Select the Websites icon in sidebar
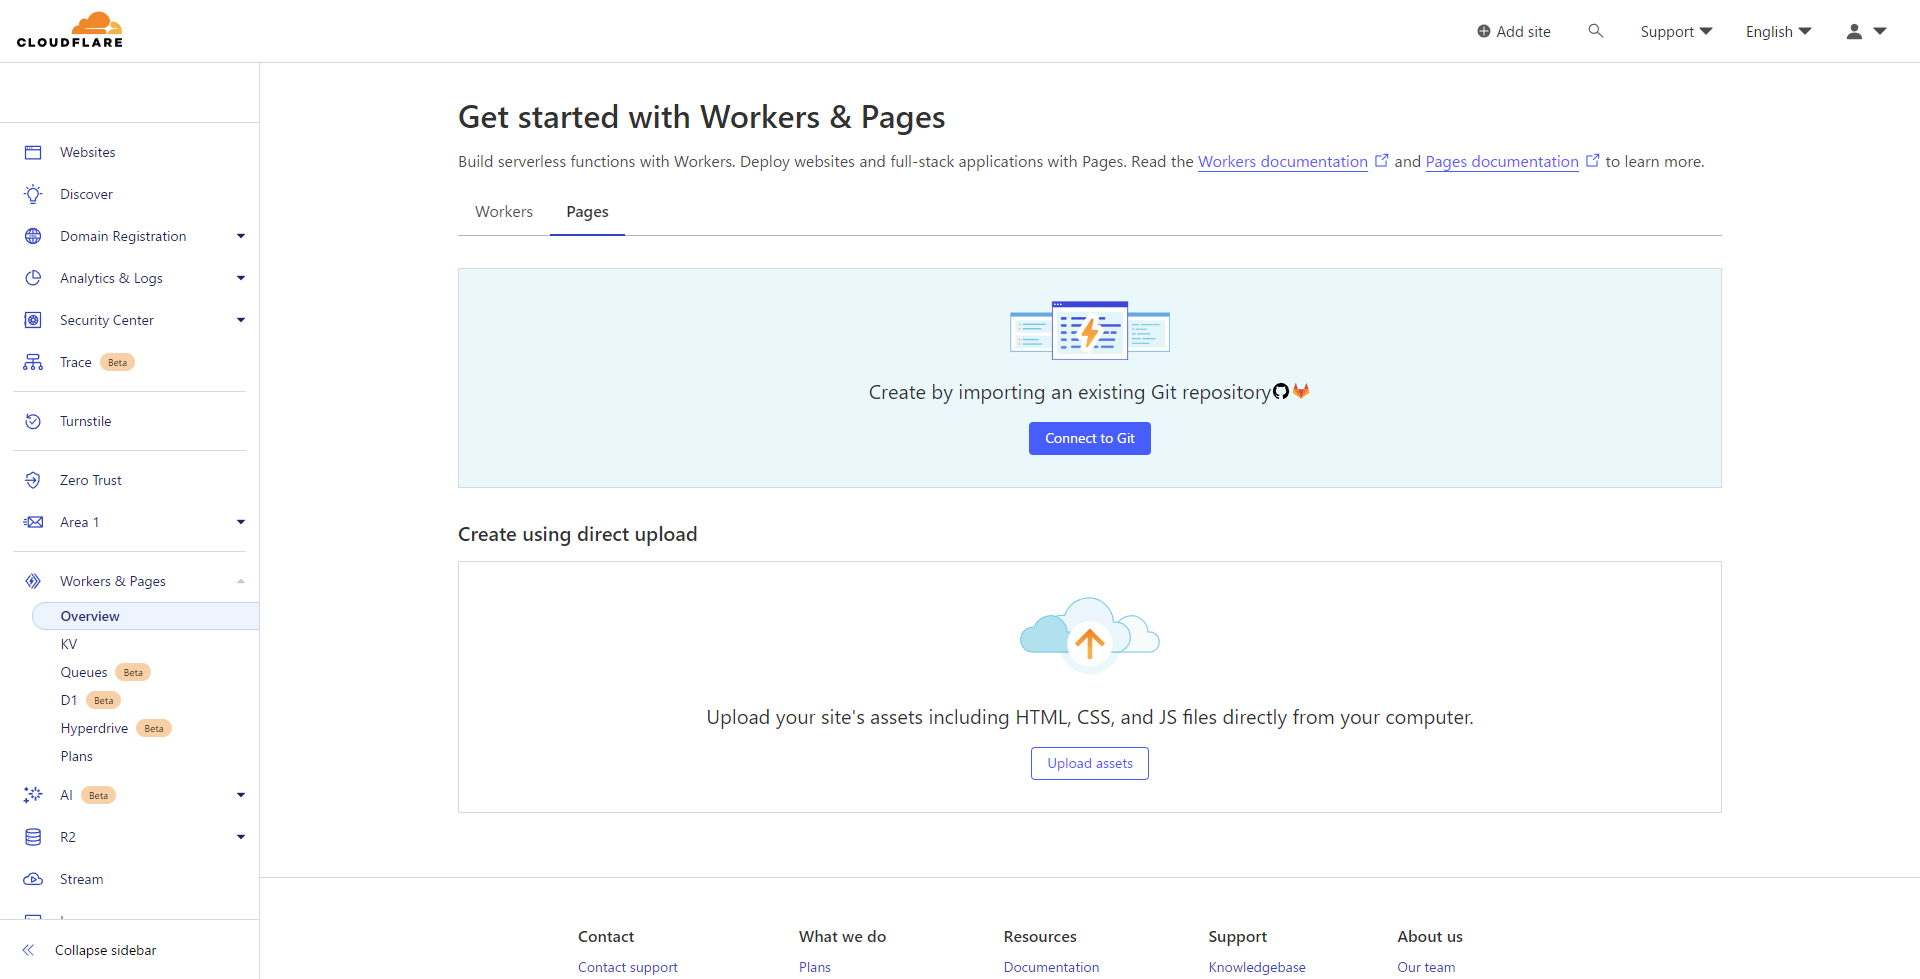Screen dimensions: 1920x979 [x=33, y=151]
